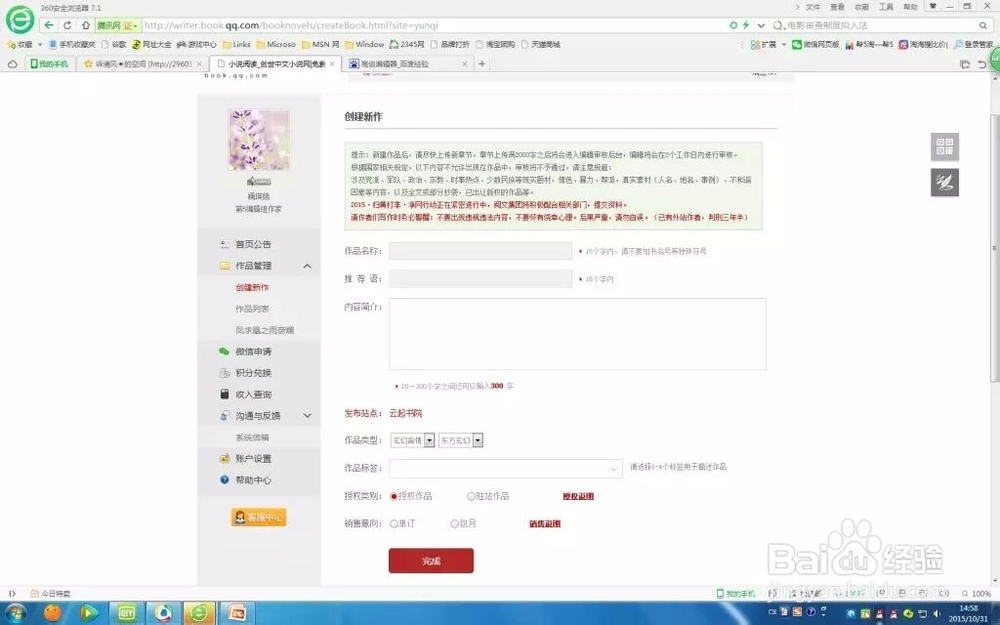Open the 东方玄幻 category dropdown
Image resolution: width=1000 pixels, height=625 pixels.
[x=477, y=440]
